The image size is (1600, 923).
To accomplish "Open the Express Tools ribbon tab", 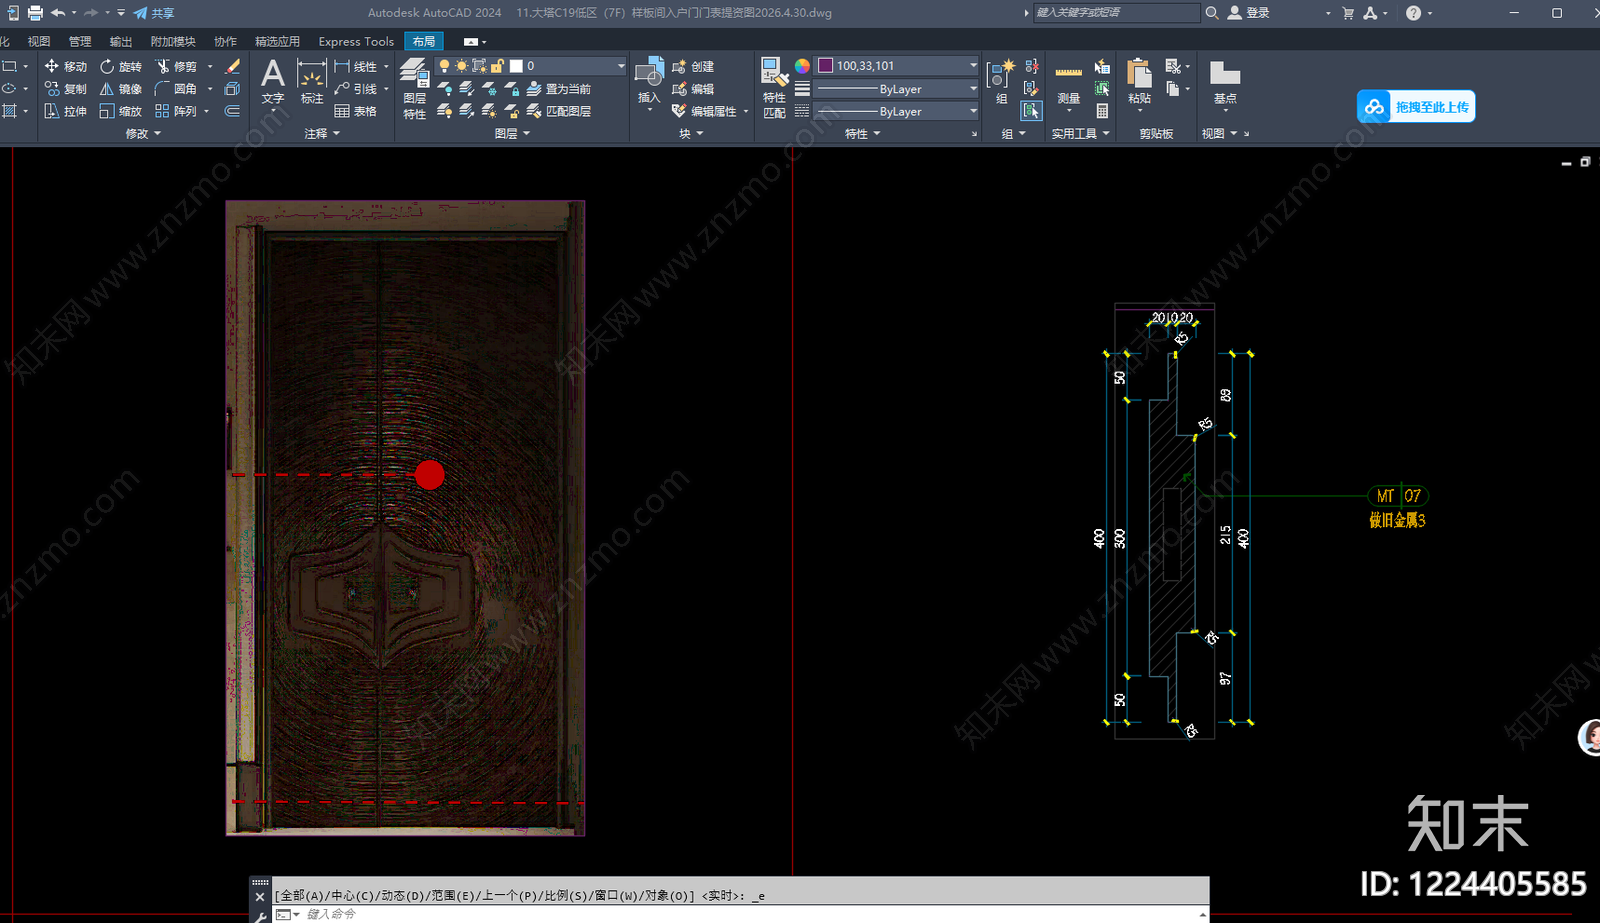I will pyautogui.click(x=356, y=41).
